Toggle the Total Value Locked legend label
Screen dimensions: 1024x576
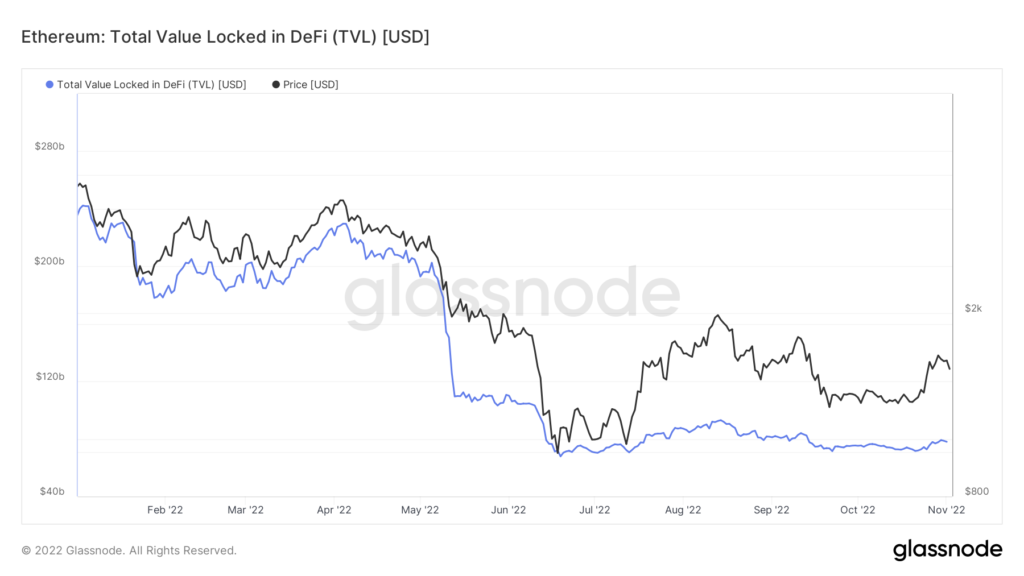pyautogui.click(x=151, y=85)
